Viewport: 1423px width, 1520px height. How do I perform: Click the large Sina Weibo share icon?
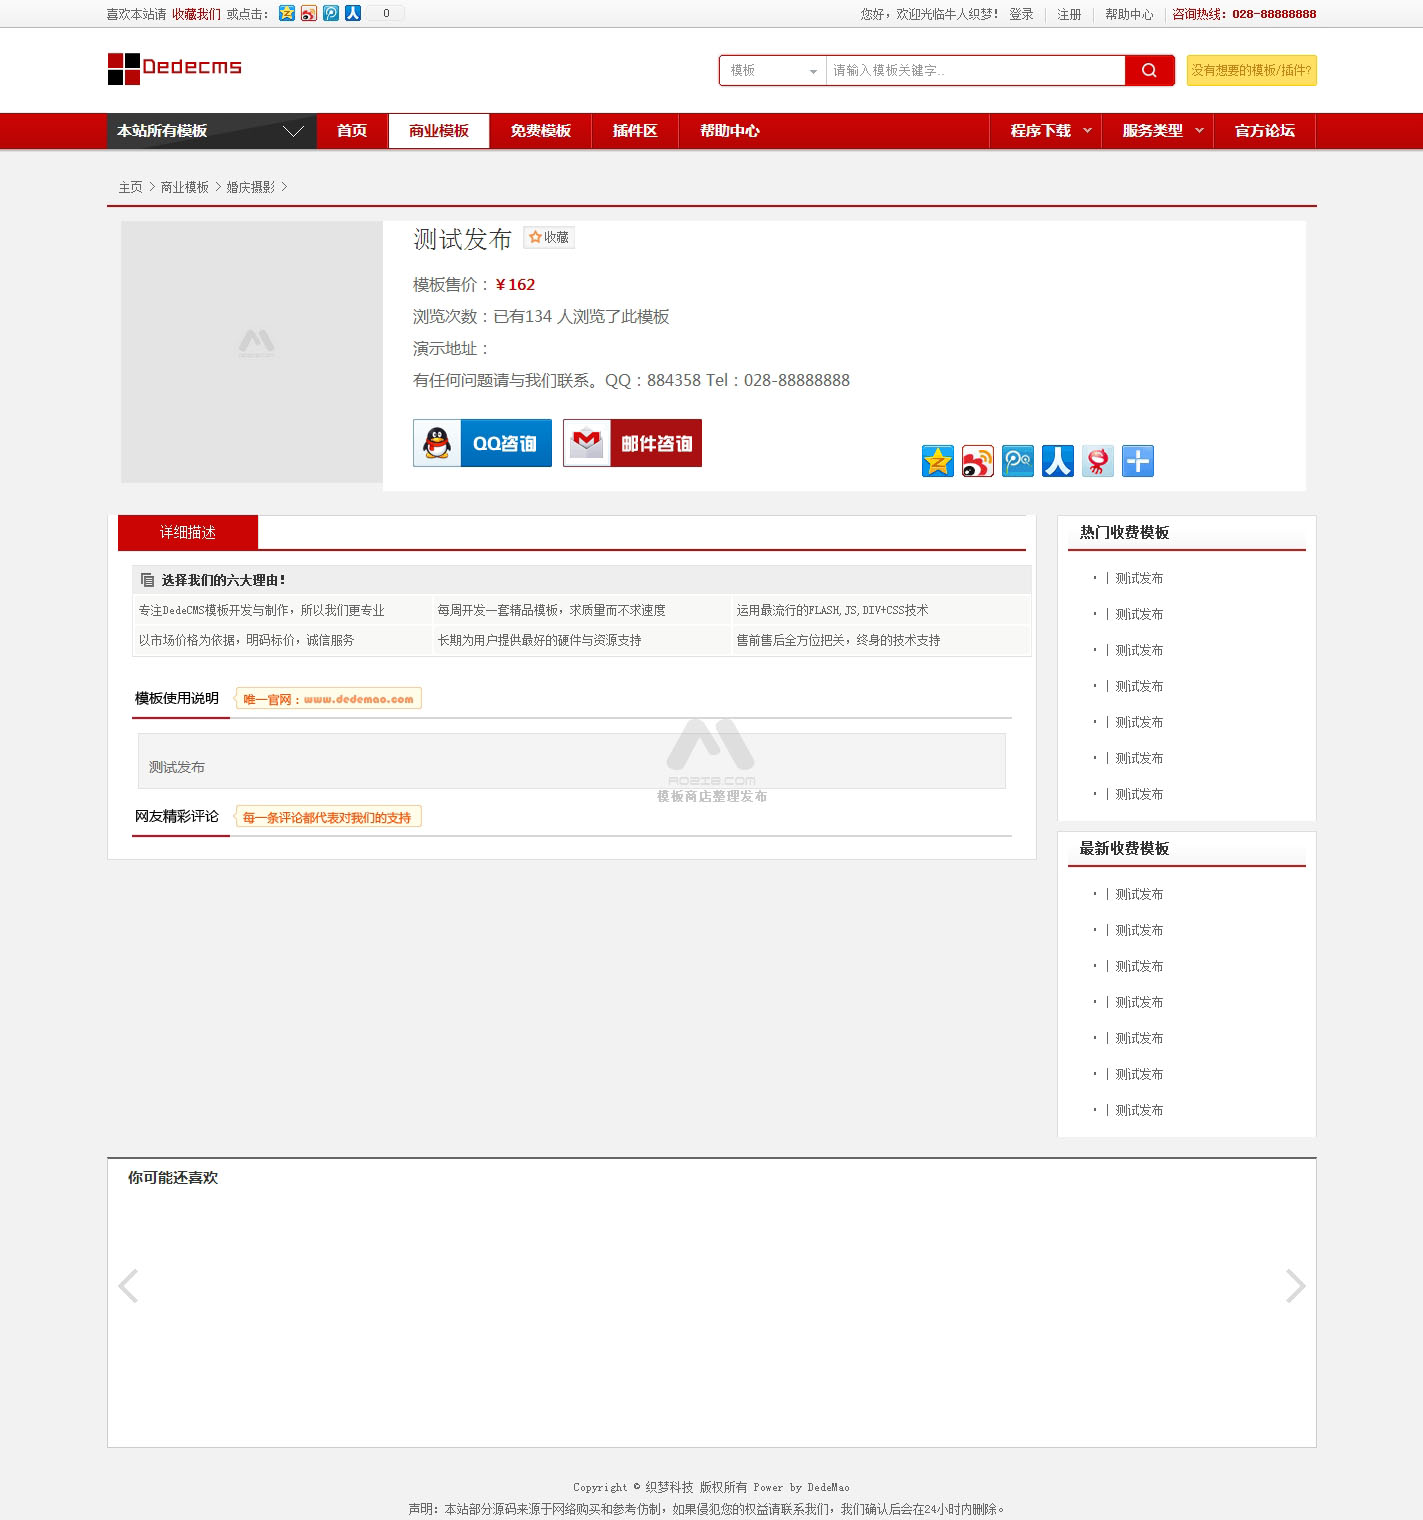pyautogui.click(x=977, y=461)
